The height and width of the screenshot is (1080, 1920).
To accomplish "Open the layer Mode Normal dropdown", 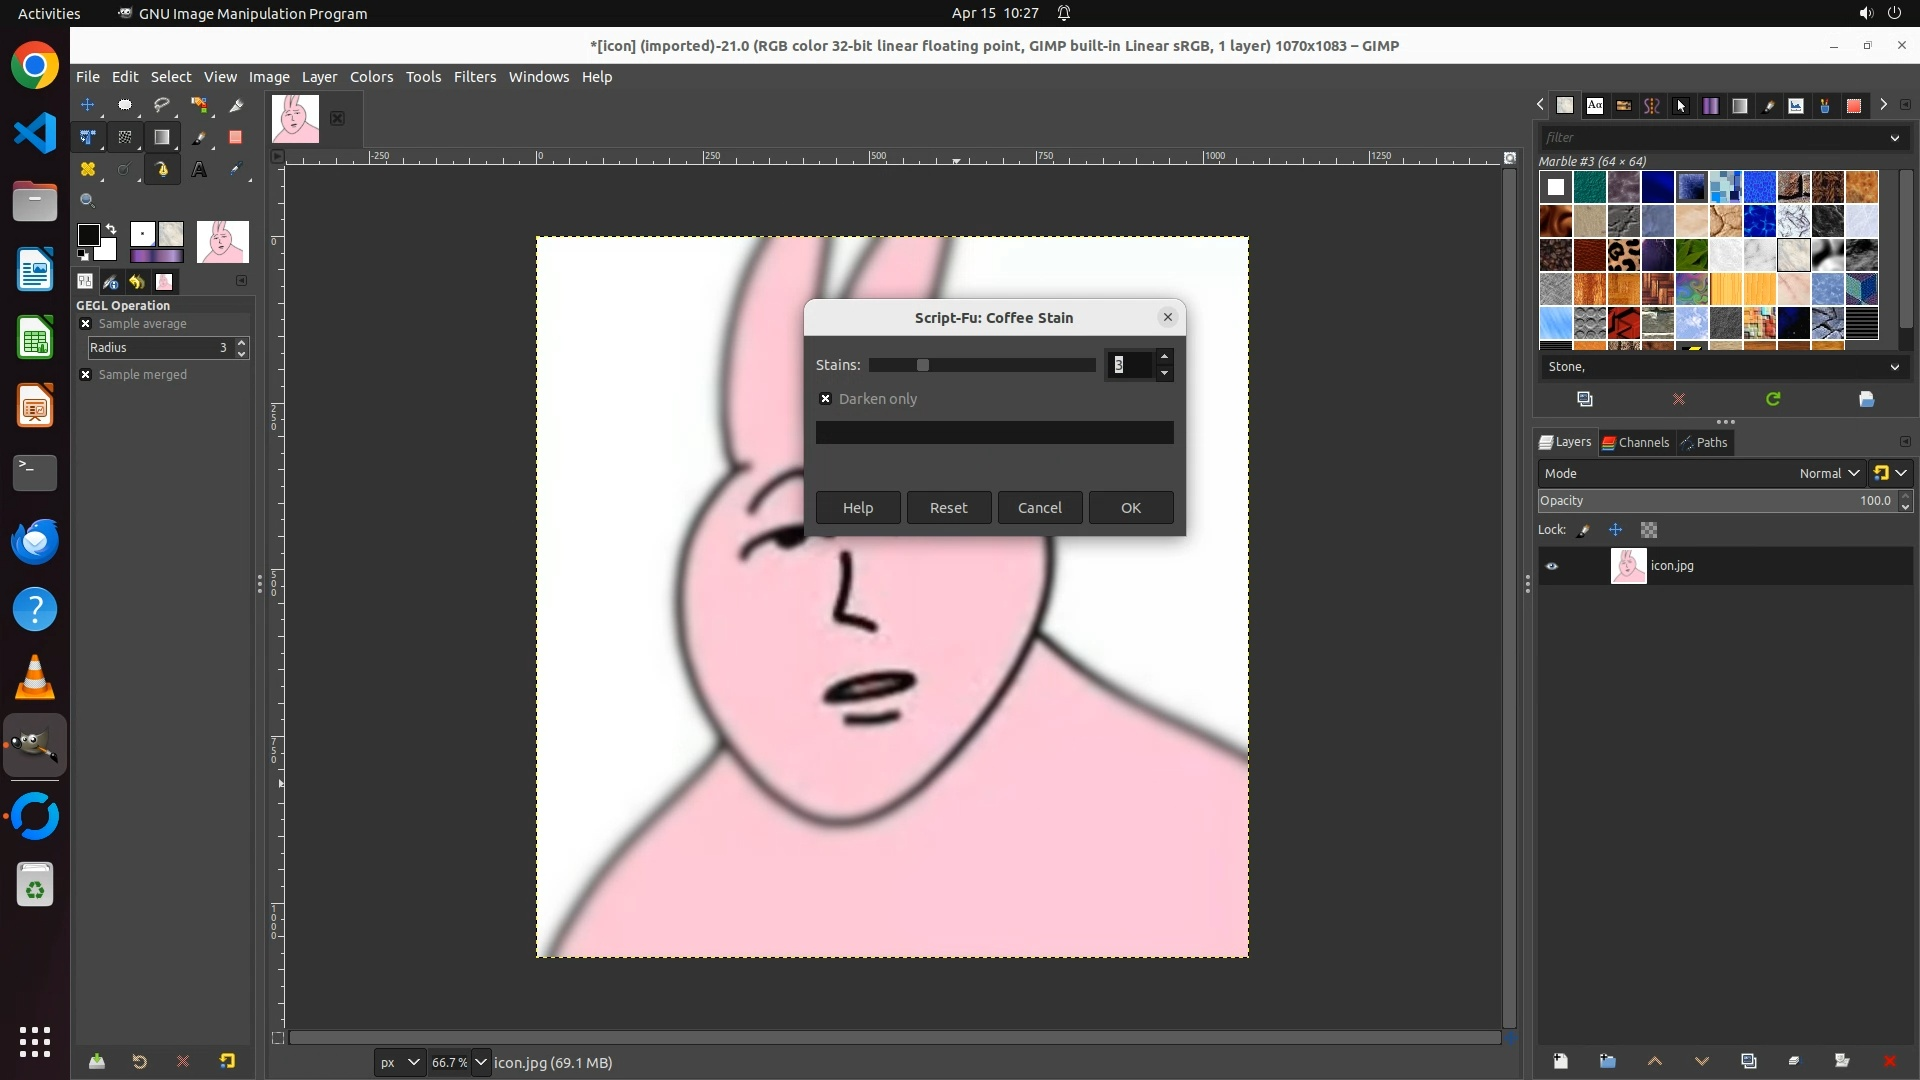I will click(1828, 473).
